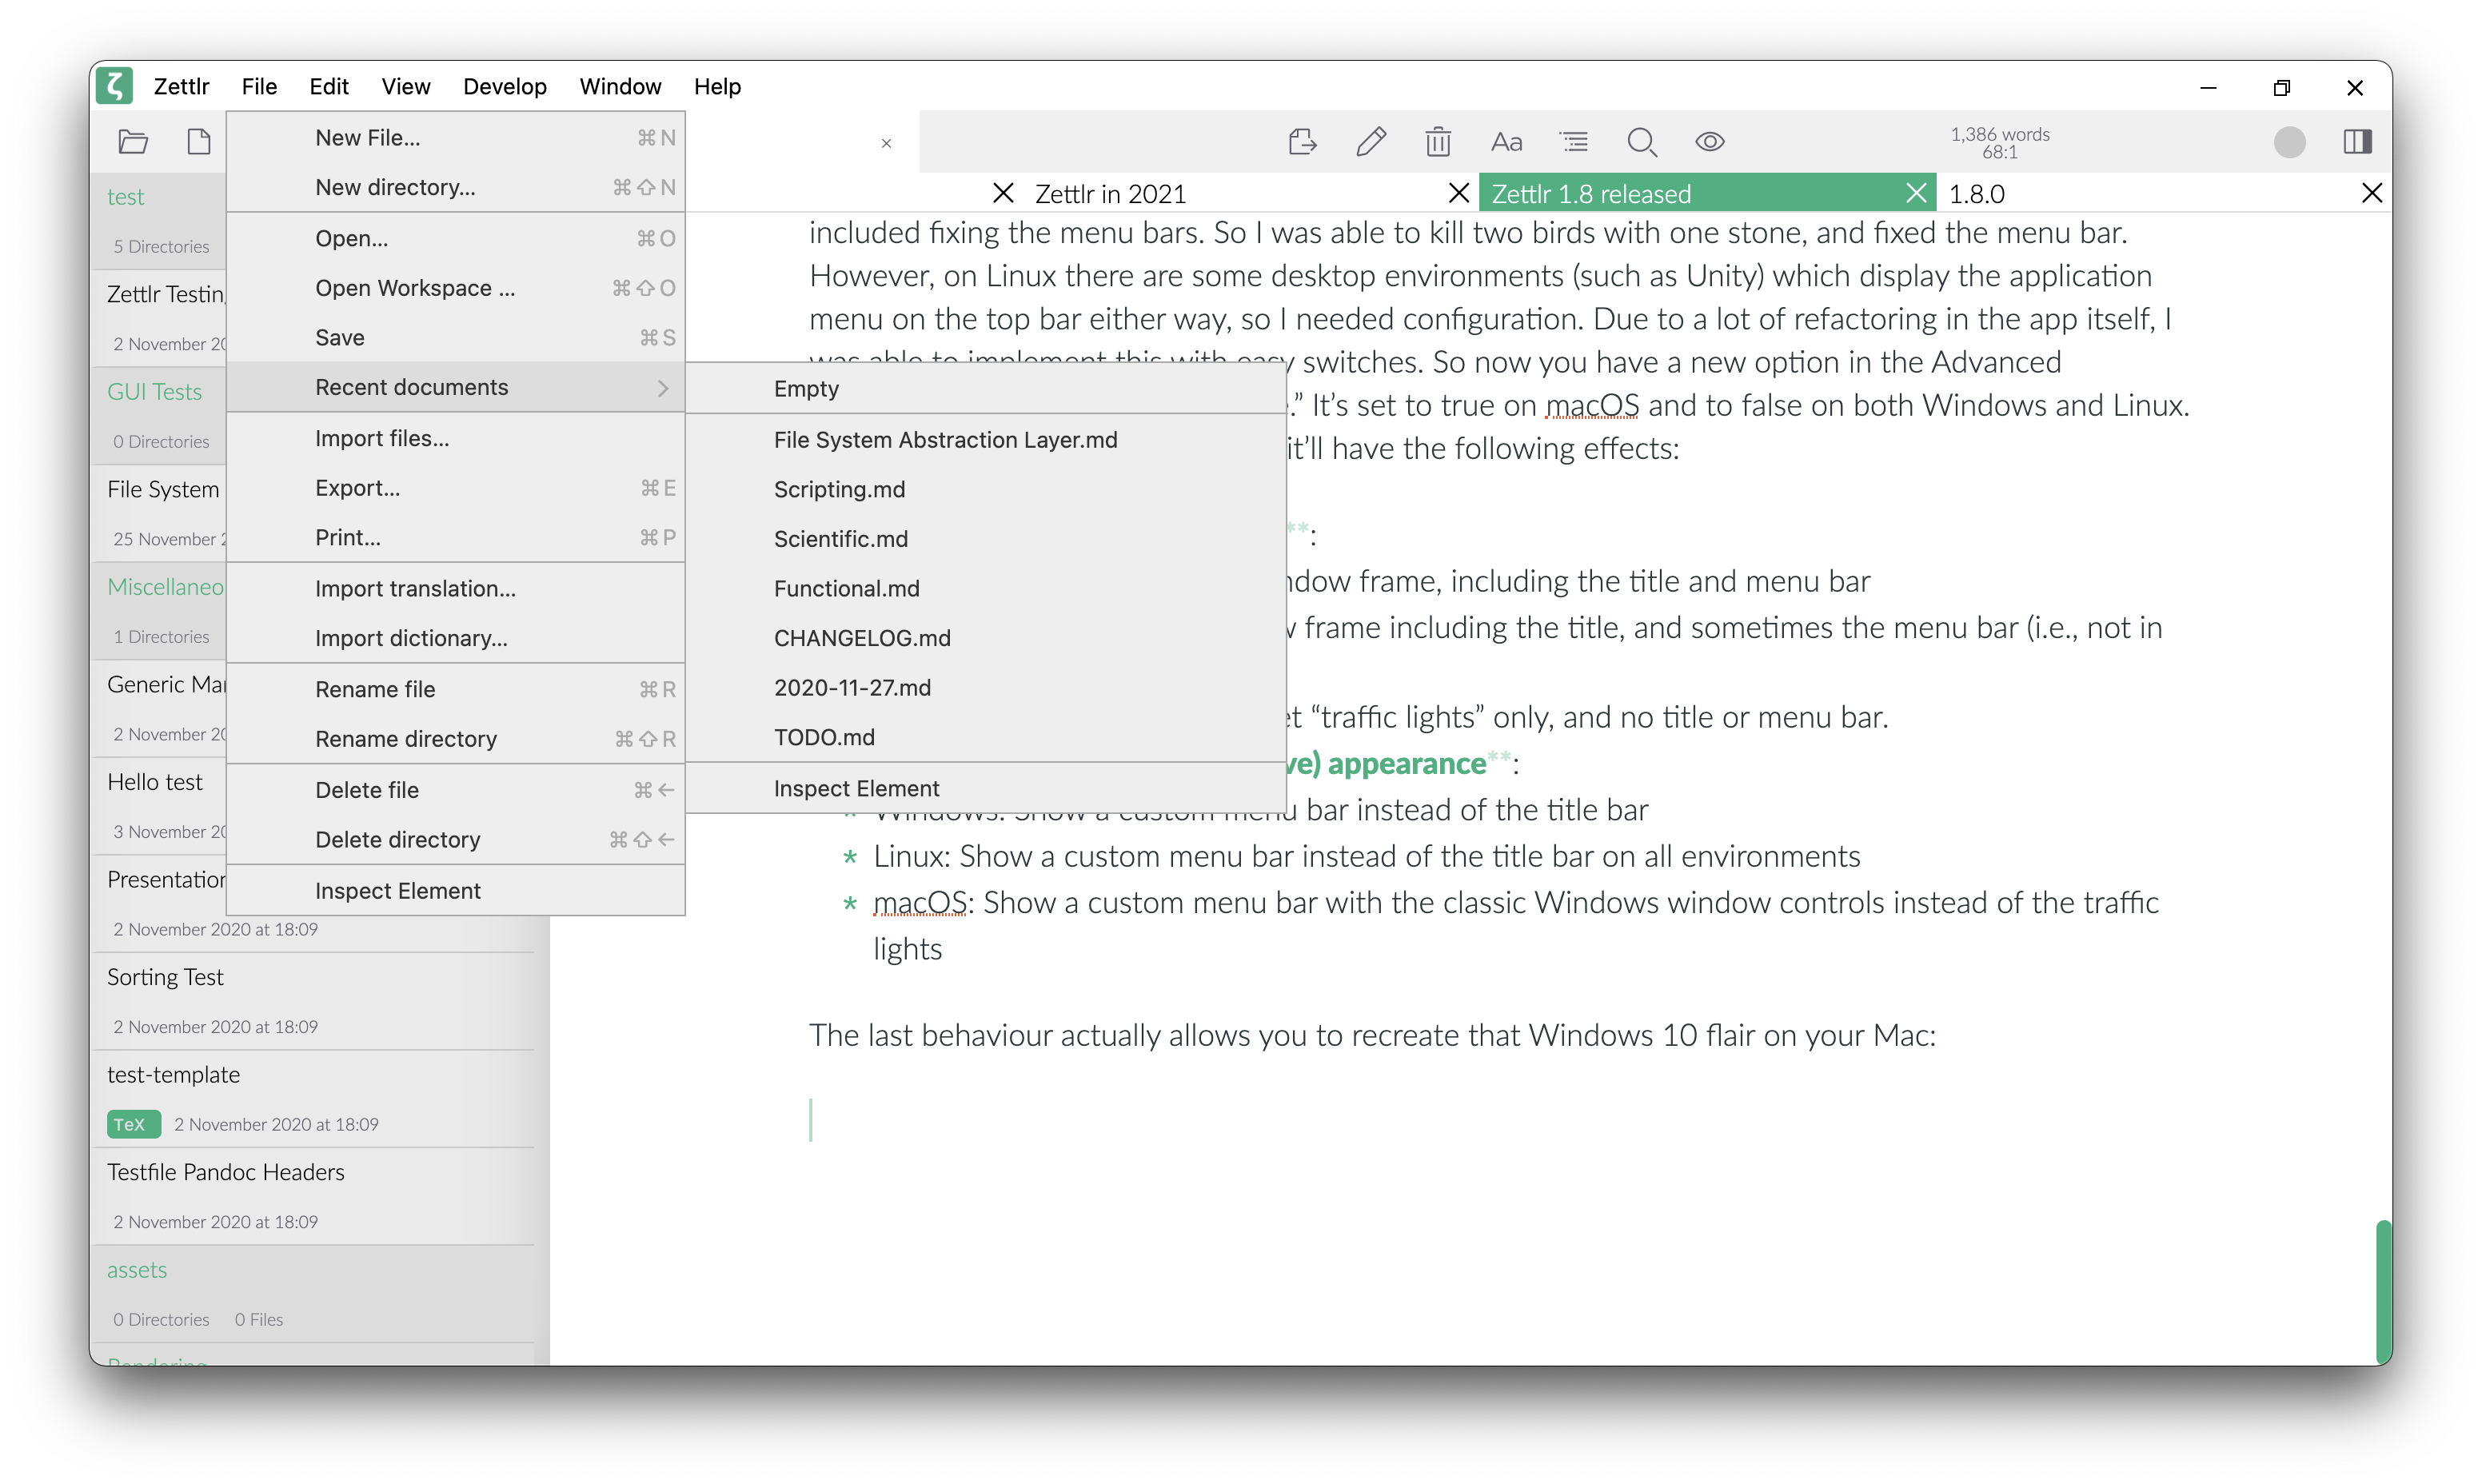Select the Sorting Test file
This screenshot has width=2482, height=1484.
[312, 1001]
